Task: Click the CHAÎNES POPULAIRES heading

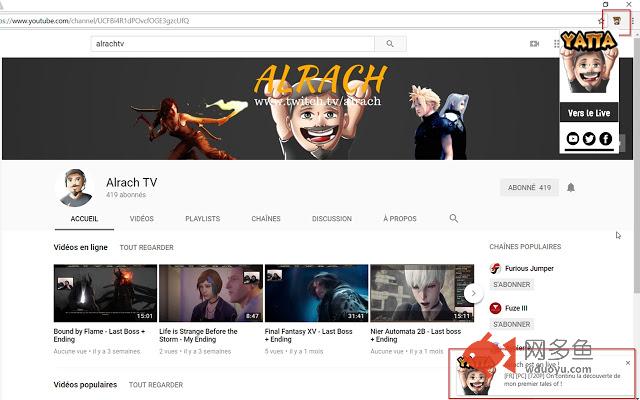Action: point(525,247)
